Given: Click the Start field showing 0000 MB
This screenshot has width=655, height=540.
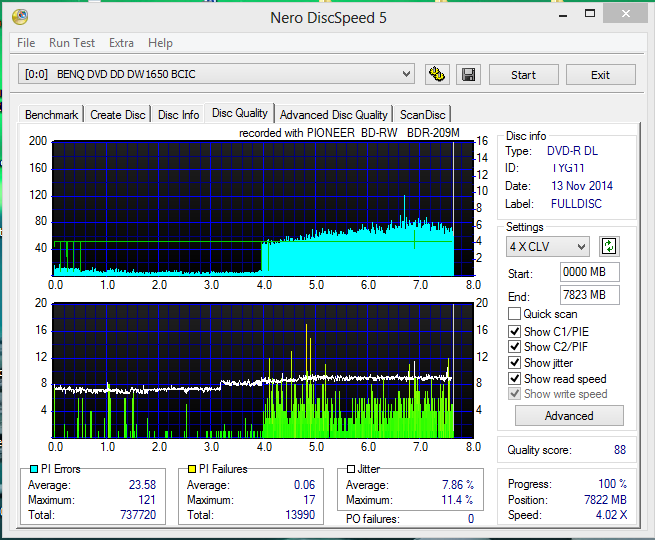Looking at the screenshot, I should 589,272.
